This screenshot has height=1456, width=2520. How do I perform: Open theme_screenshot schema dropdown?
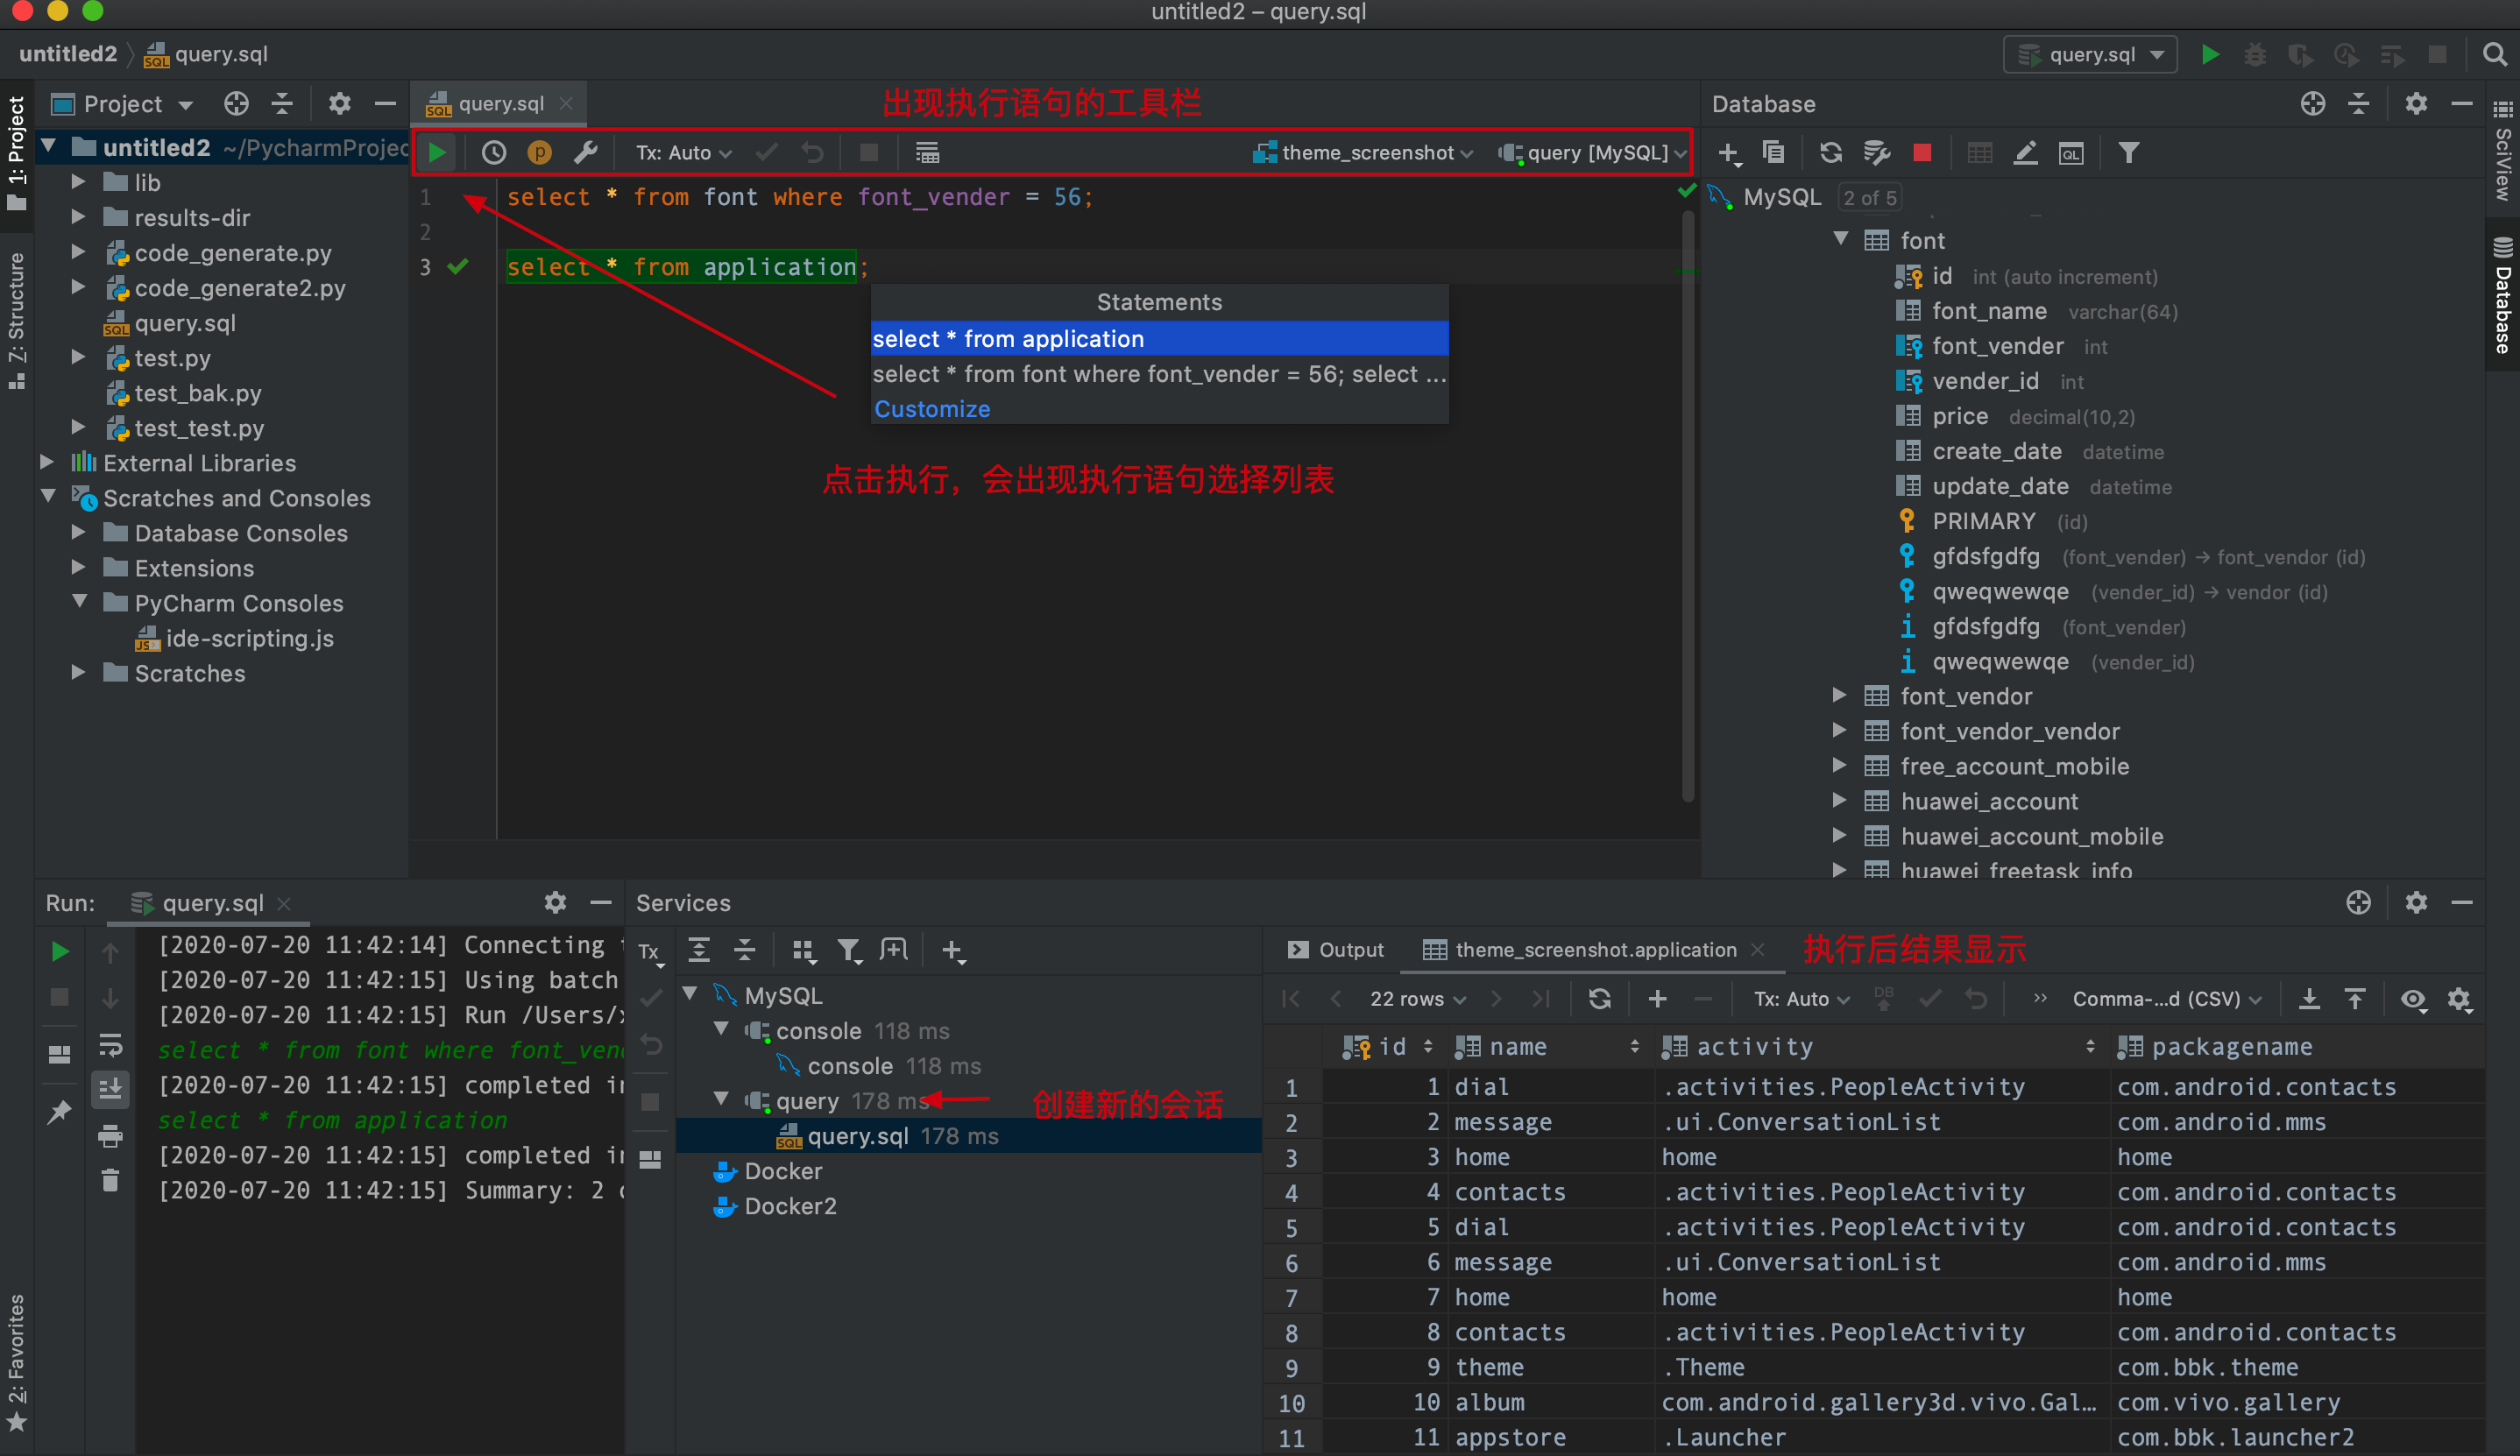coord(1362,153)
